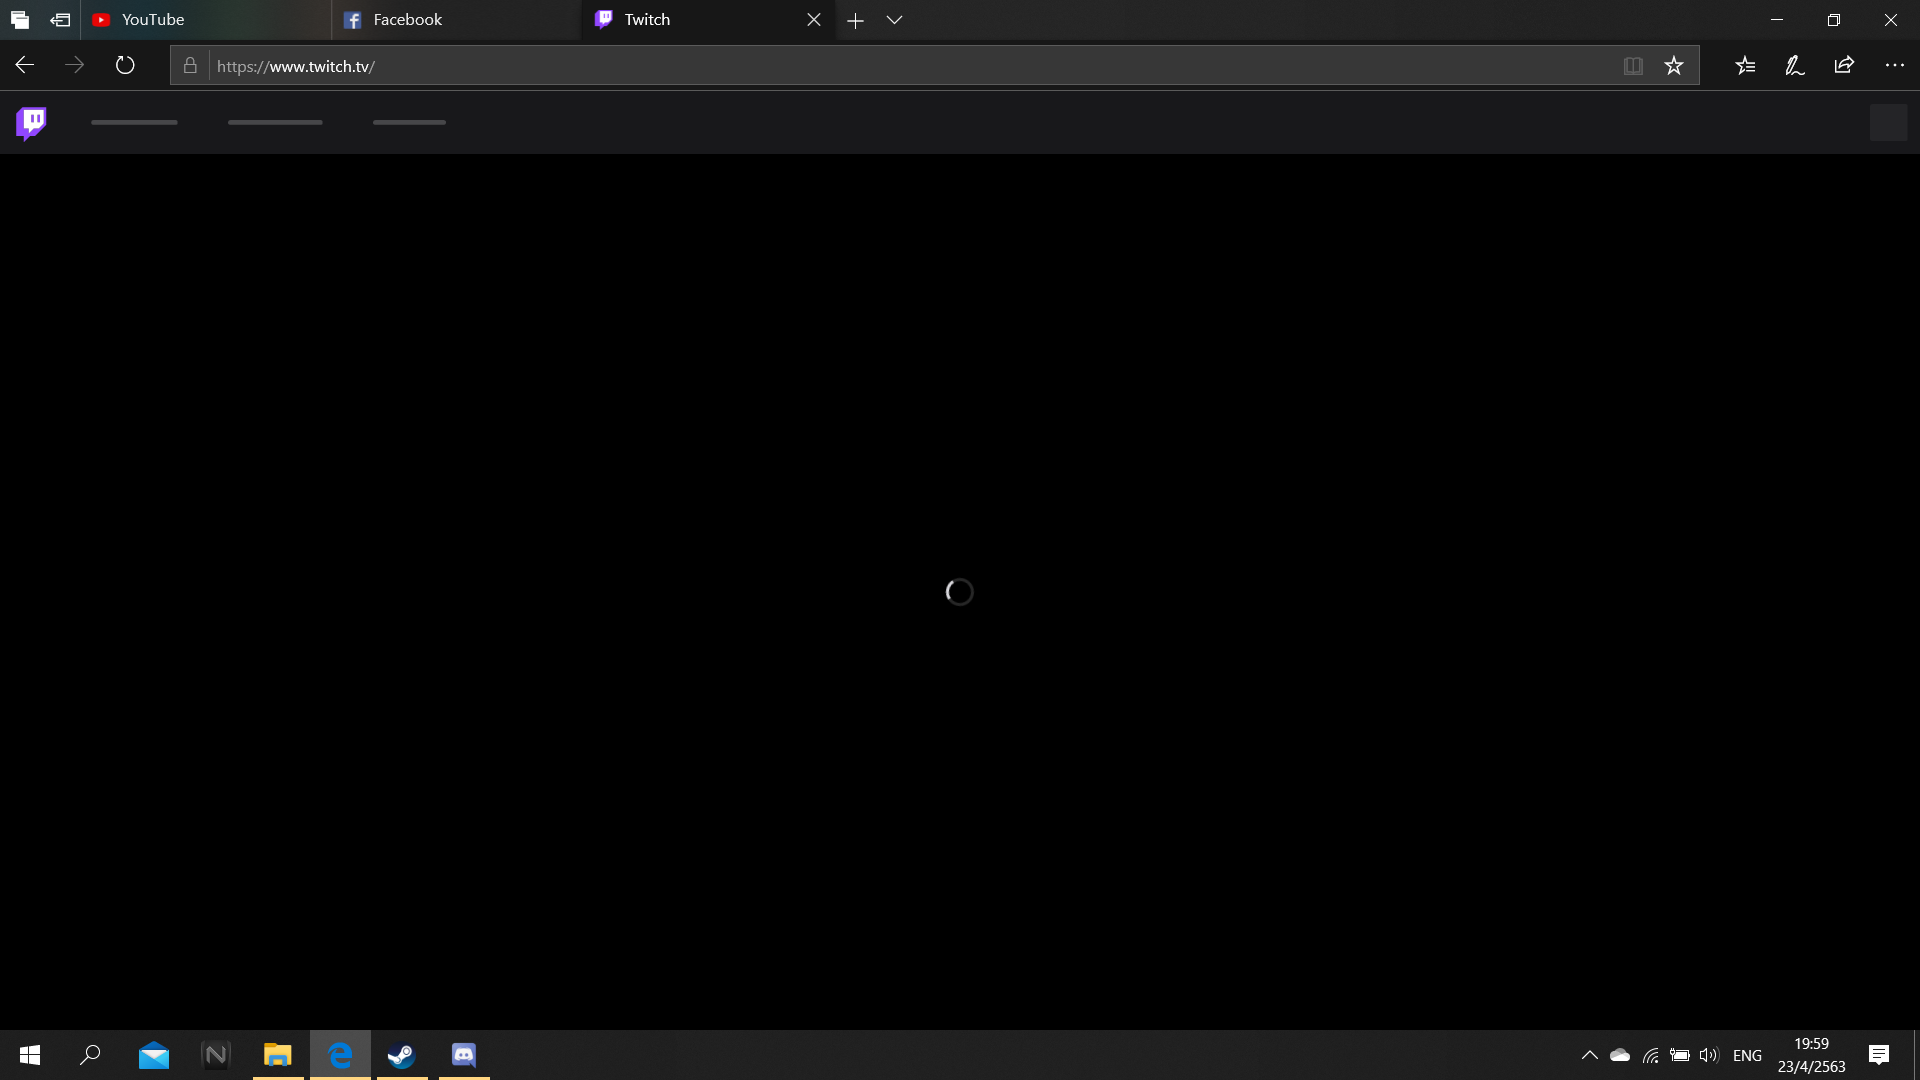The image size is (1920, 1080).
Task: Close the Twitch tab
Action: pos(814,20)
